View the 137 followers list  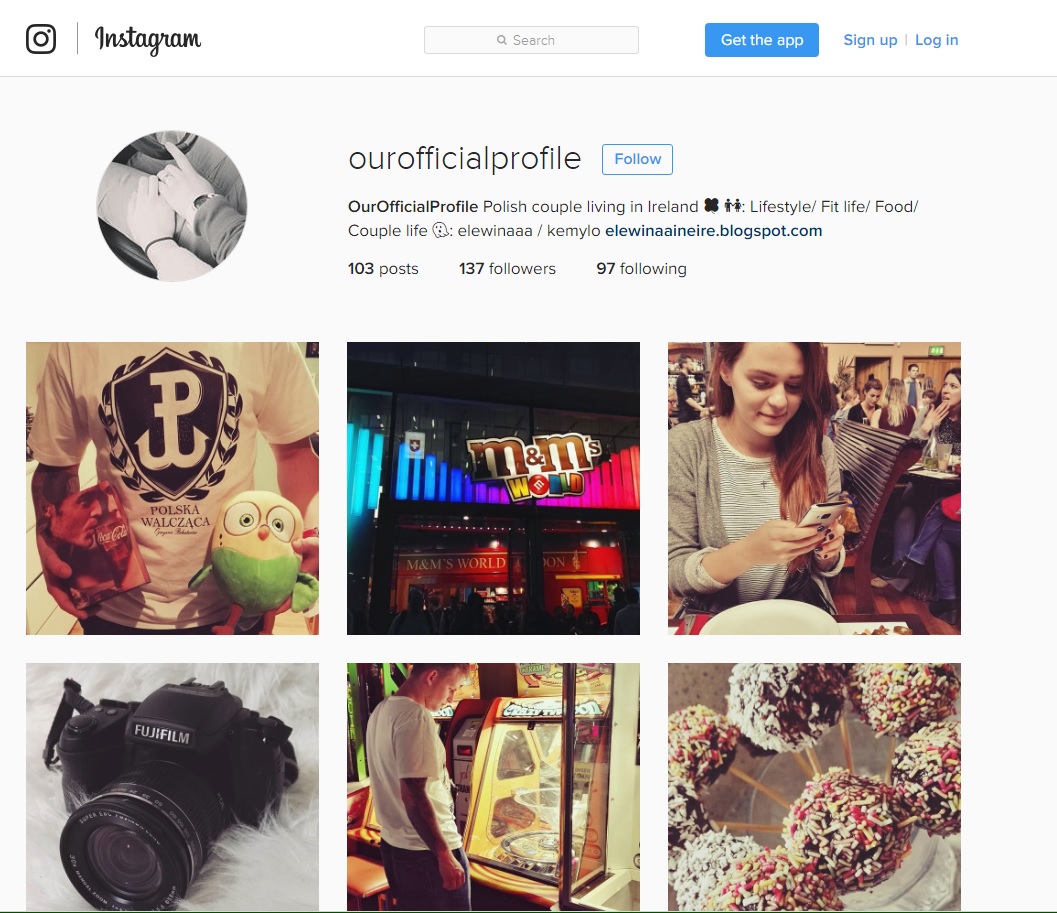point(507,268)
